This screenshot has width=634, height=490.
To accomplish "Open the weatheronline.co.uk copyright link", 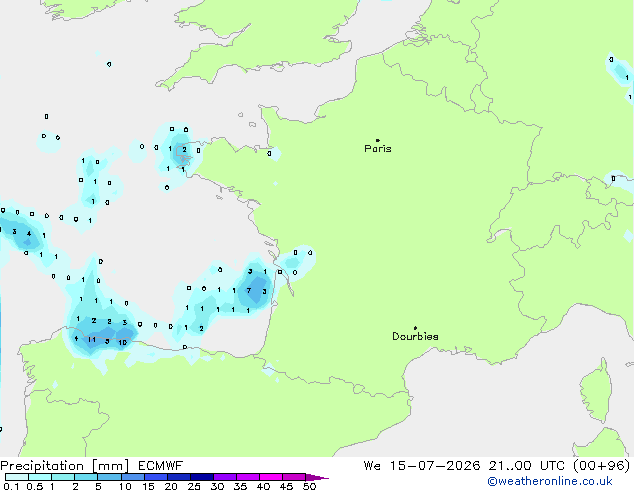I will (550, 482).
